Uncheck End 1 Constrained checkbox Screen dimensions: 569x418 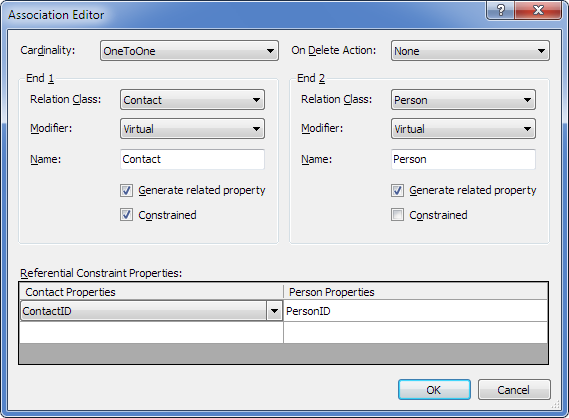[x=126, y=215]
